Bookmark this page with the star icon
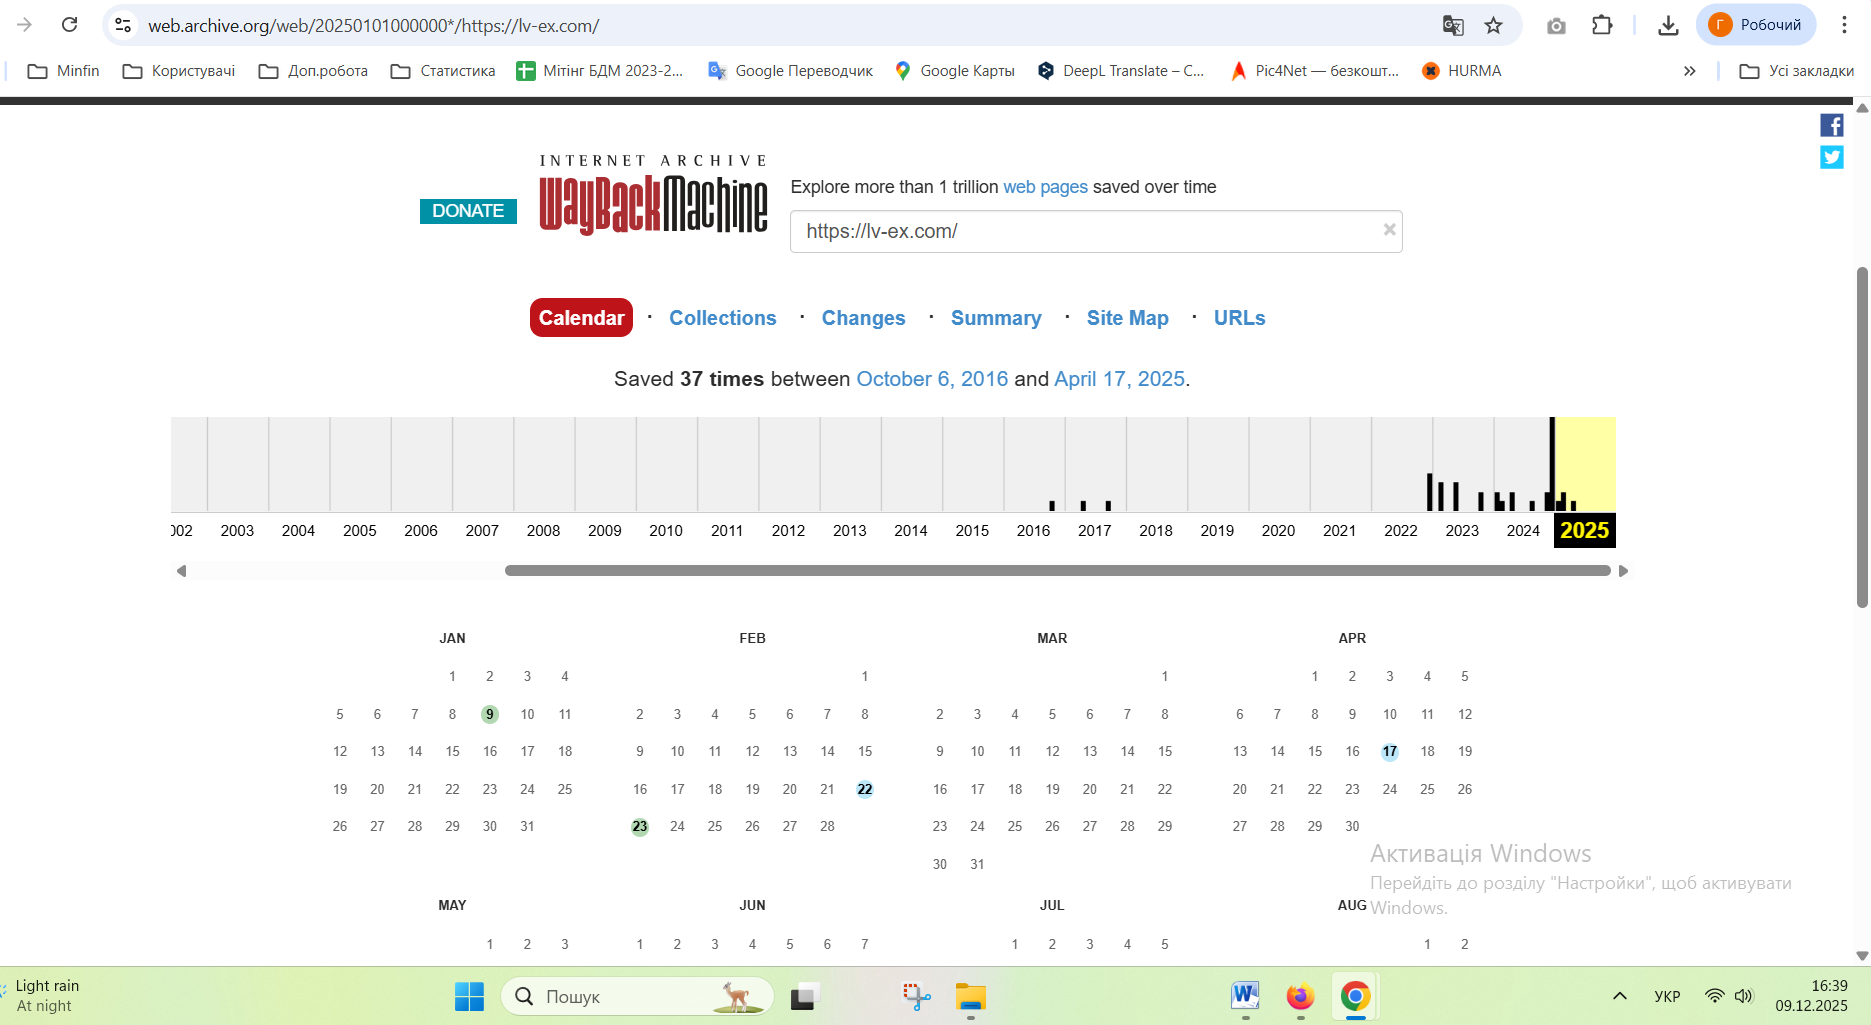 [x=1493, y=25]
